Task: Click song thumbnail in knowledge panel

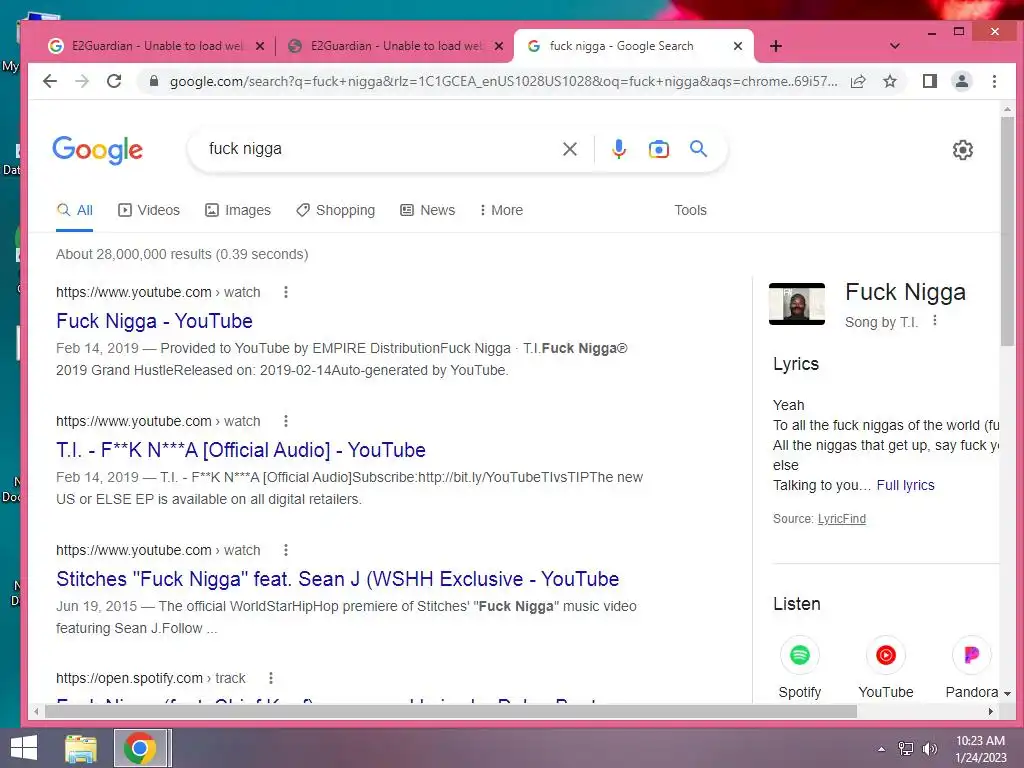Action: [x=797, y=304]
